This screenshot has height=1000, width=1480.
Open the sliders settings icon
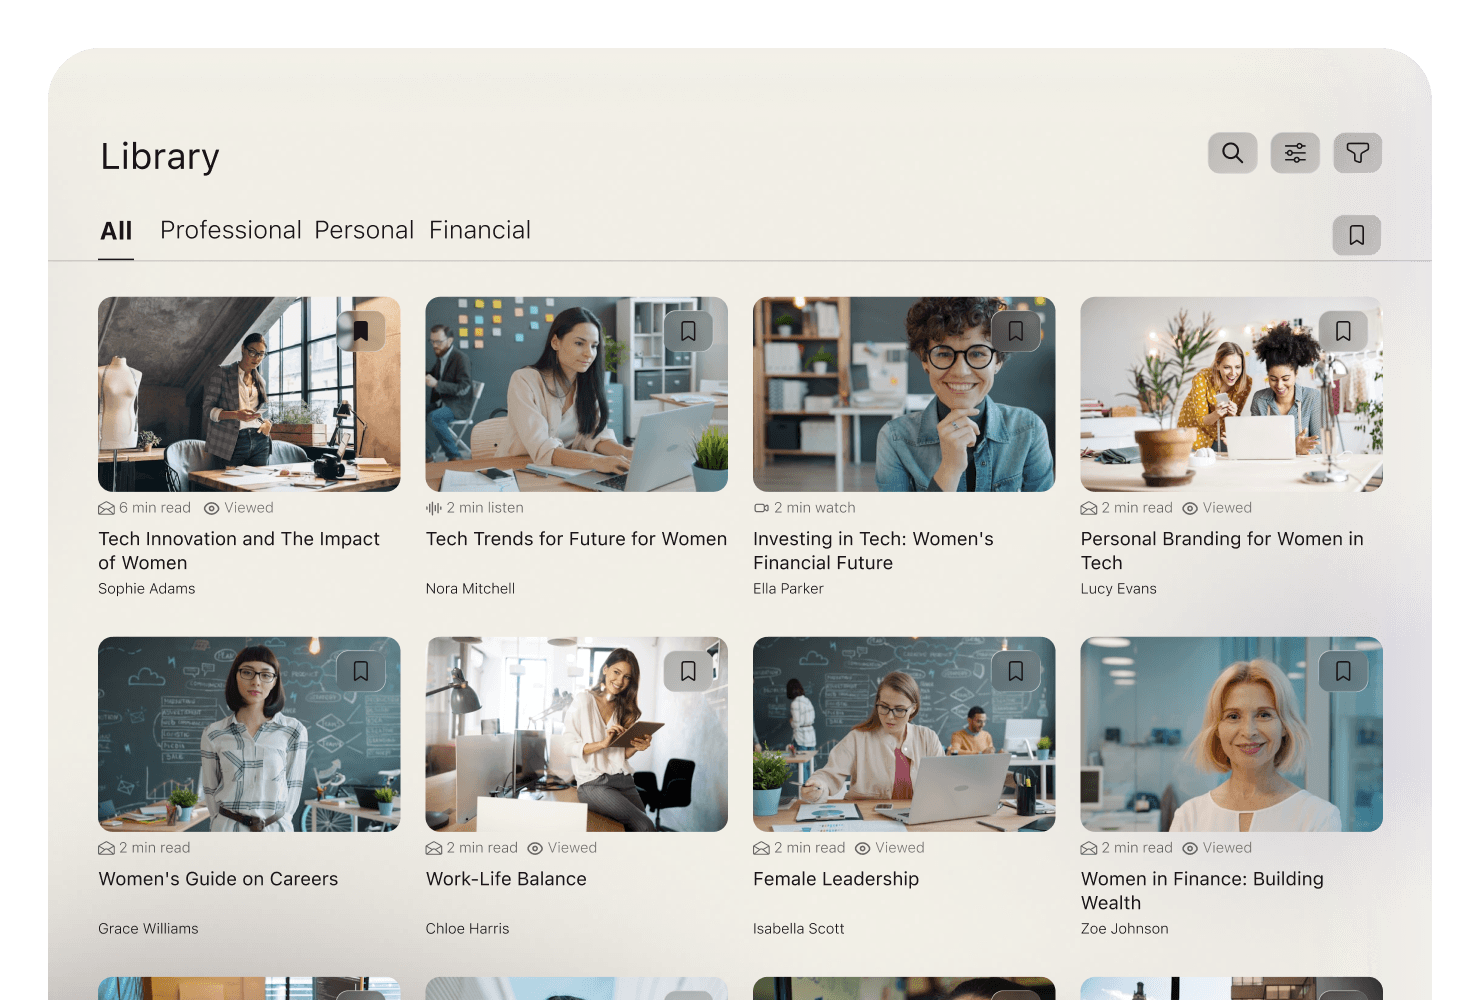coord(1295,153)
